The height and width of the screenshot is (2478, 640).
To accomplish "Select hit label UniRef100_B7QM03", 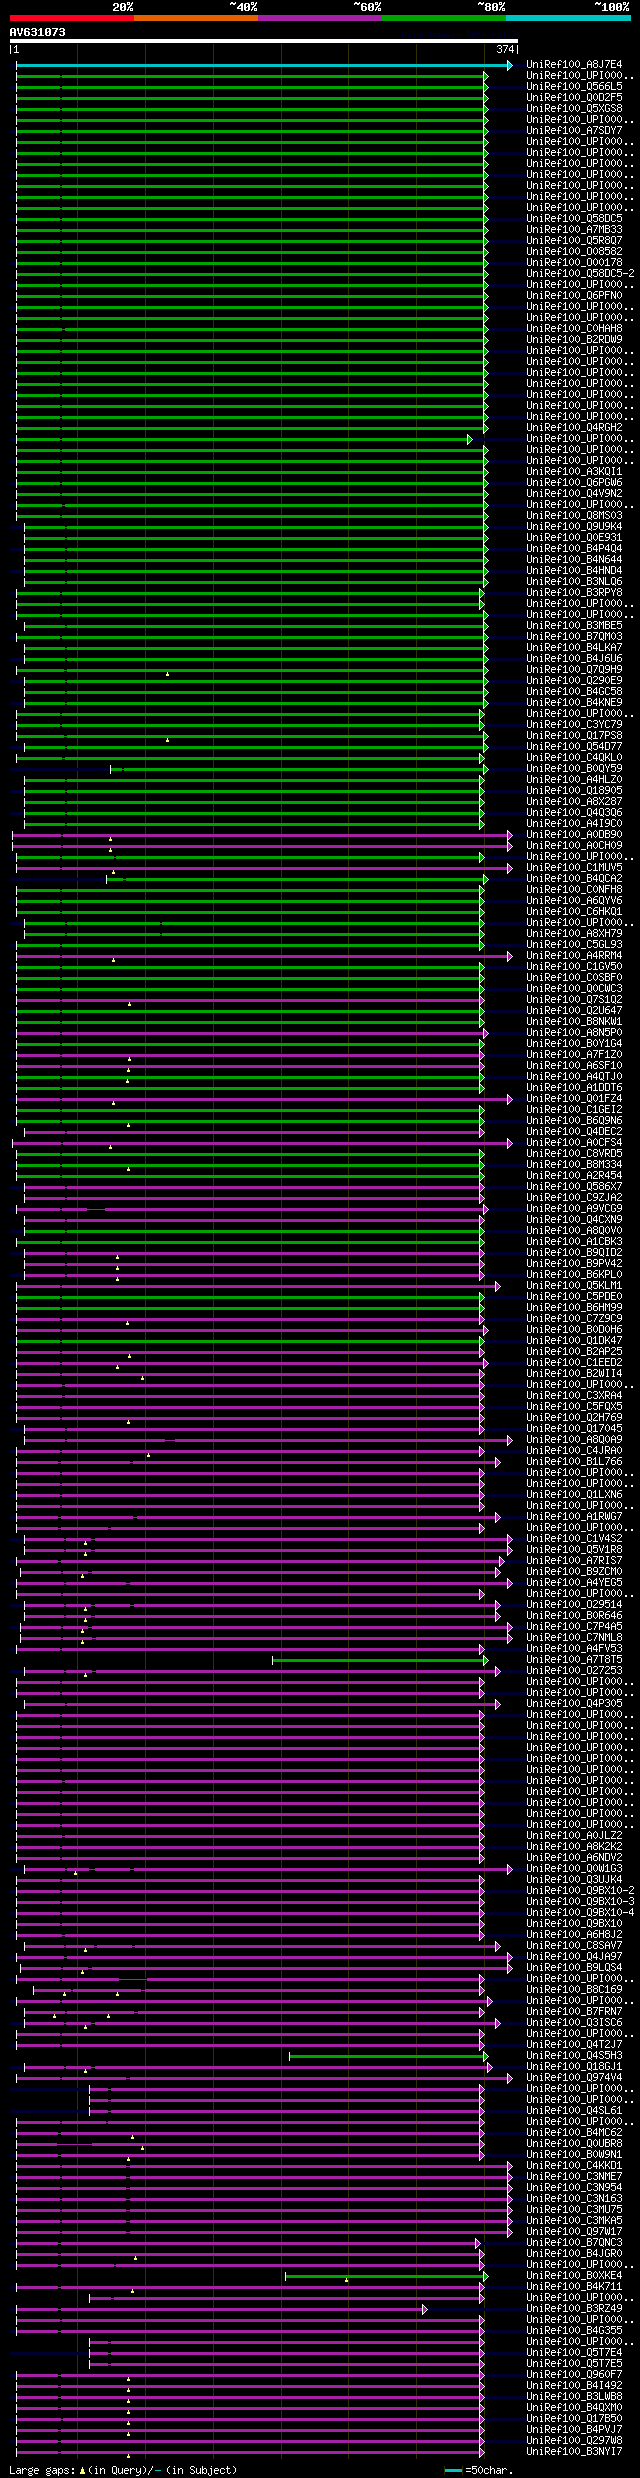I will pos(574,637).
